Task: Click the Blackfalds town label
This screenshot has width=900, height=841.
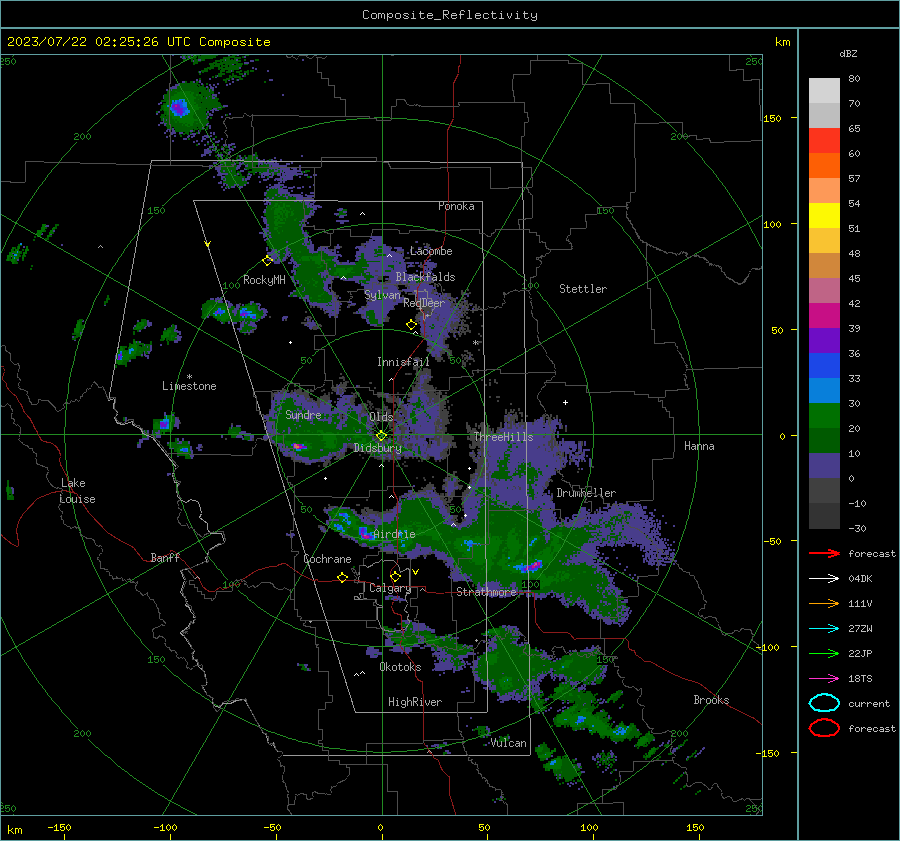Action: (425, 277)
